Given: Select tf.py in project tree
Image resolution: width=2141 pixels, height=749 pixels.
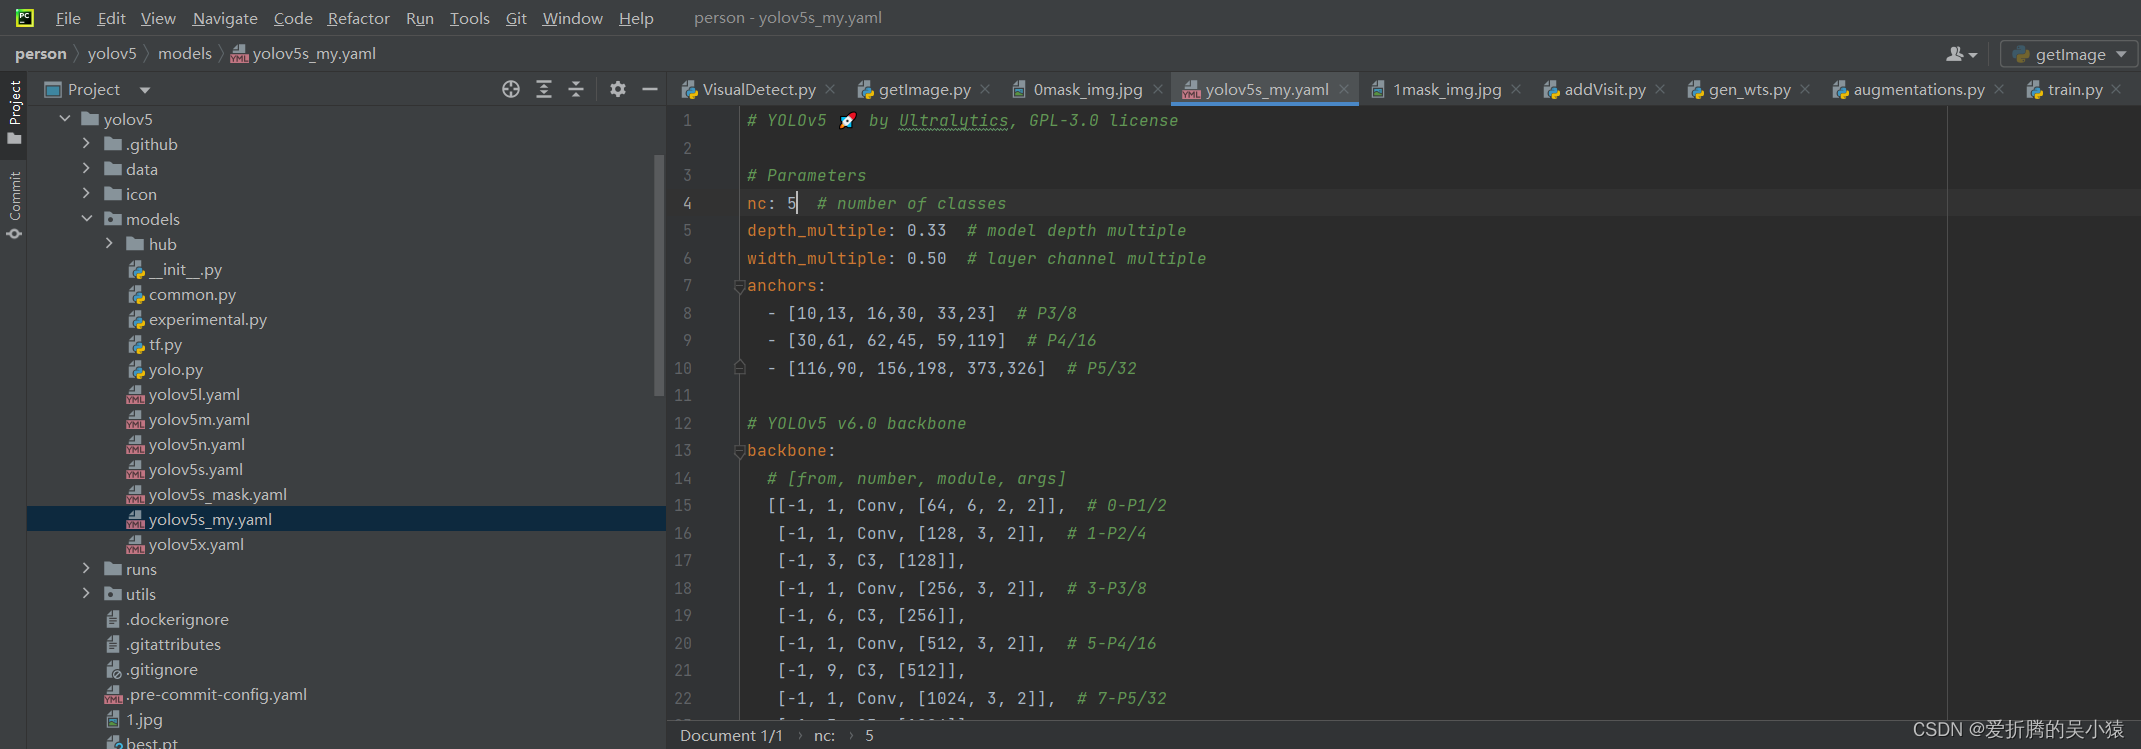Looking at the screenshot, I should coord(165,344).
